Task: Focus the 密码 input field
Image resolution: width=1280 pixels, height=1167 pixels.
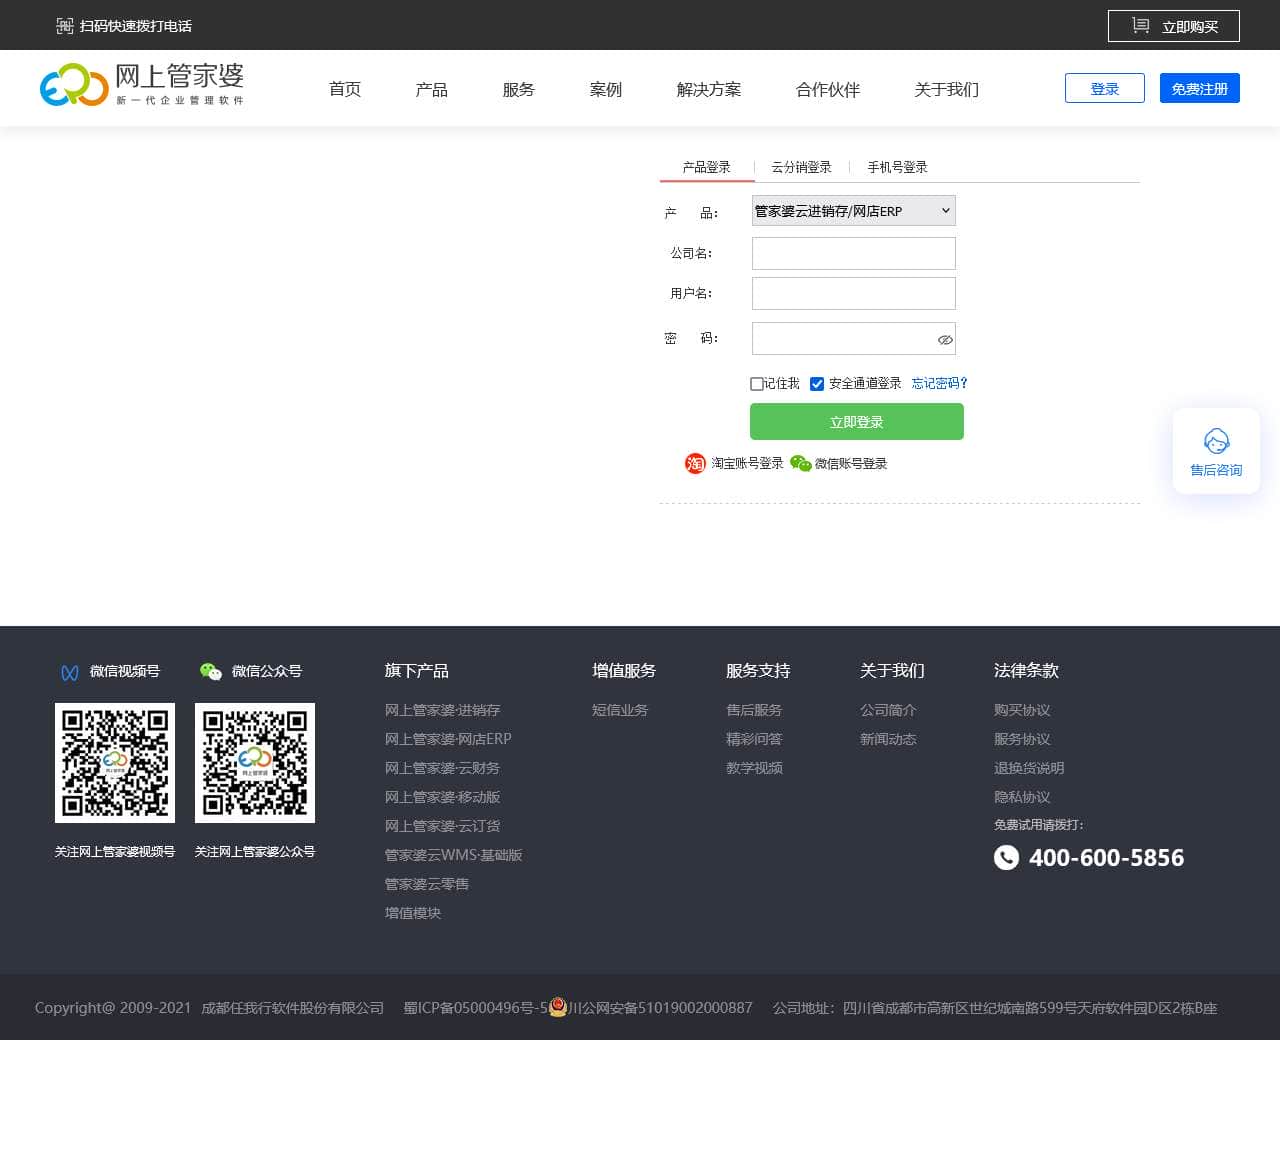Action: (854, 338)
